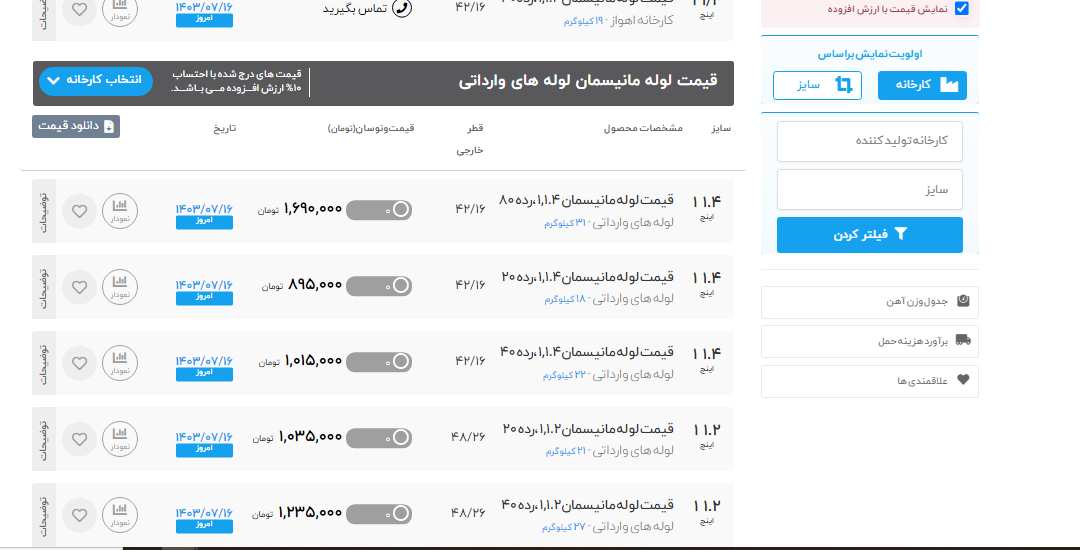Open chart for 1,015,000 toman row

tap(120, 362)
